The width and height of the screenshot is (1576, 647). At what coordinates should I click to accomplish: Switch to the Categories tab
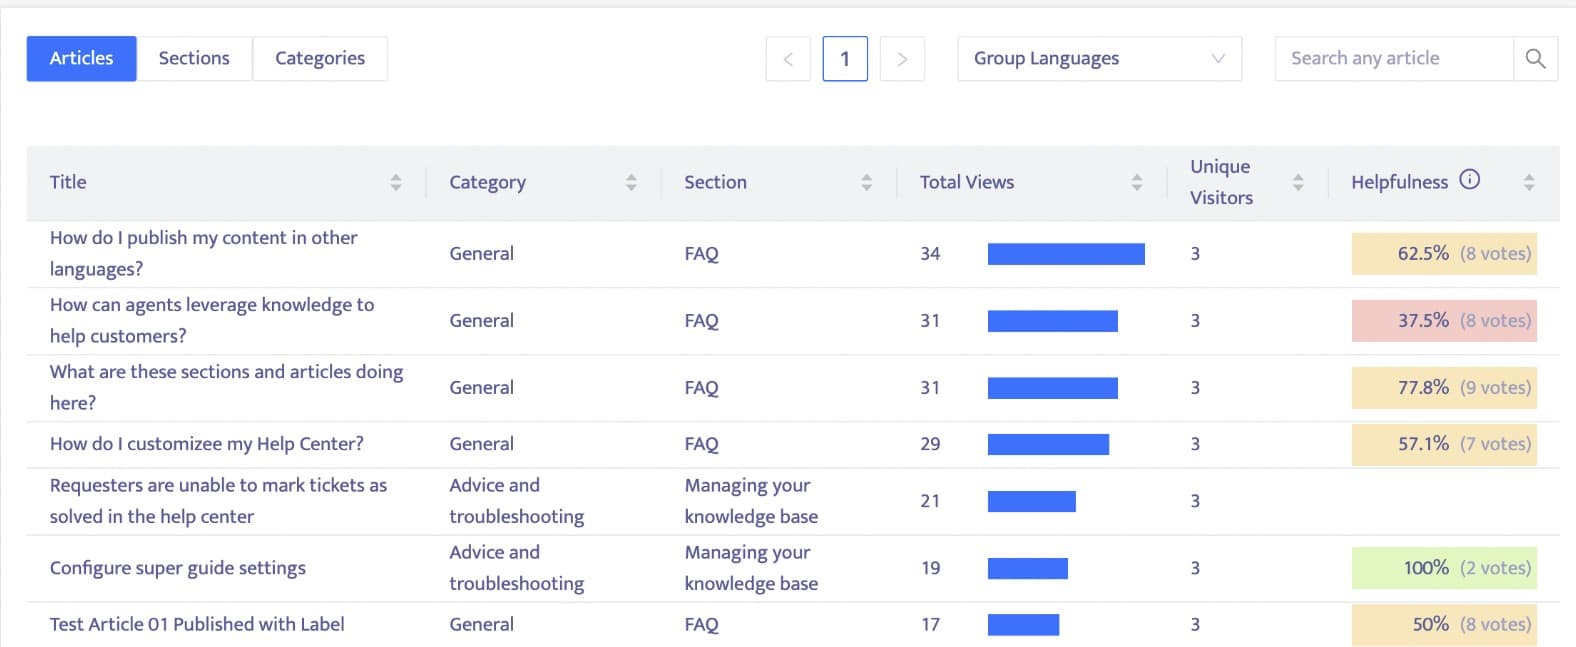(320, 59)
